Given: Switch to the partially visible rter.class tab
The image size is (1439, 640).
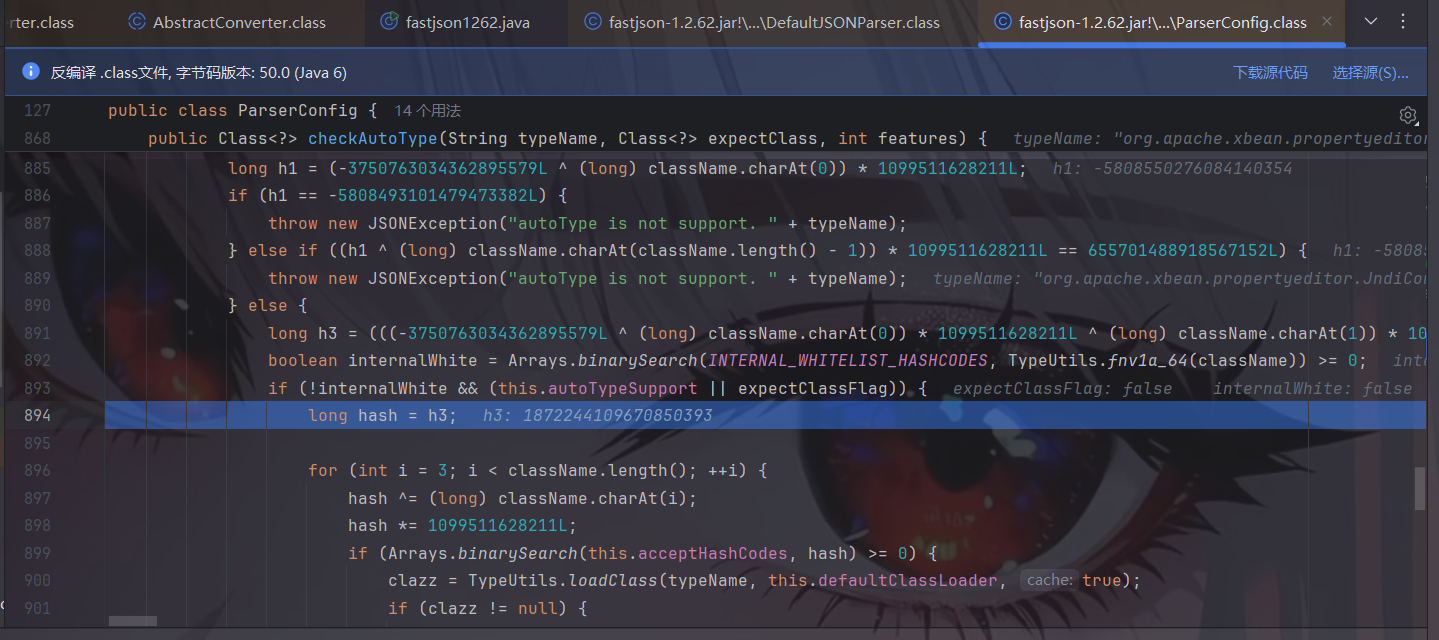Looking at the screenshot, I should point(40,22).
